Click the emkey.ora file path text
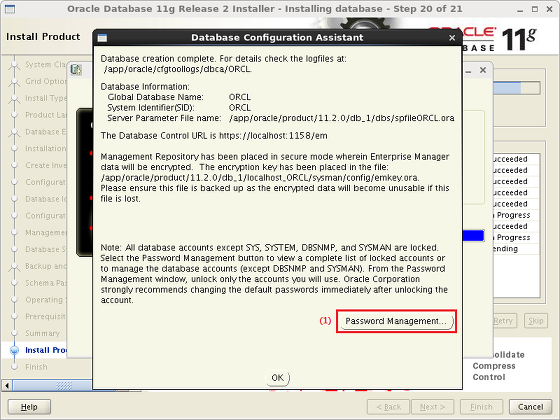Image resolution: width=560 pixels, height=420 pixels. click(x=260, y=178)
